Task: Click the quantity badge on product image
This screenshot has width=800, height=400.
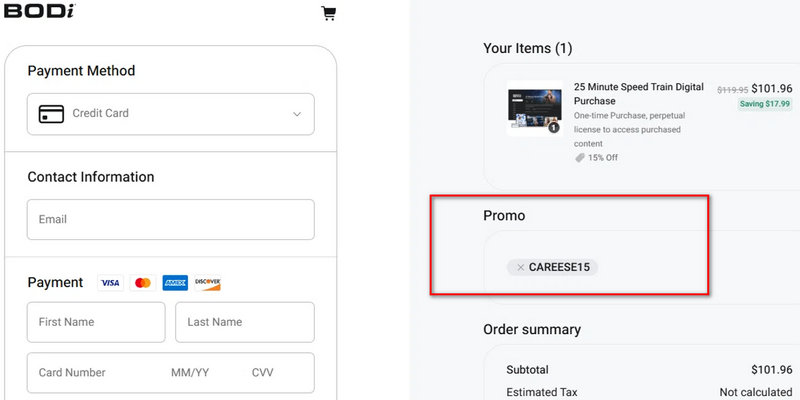Action: (x=553, y=128)
